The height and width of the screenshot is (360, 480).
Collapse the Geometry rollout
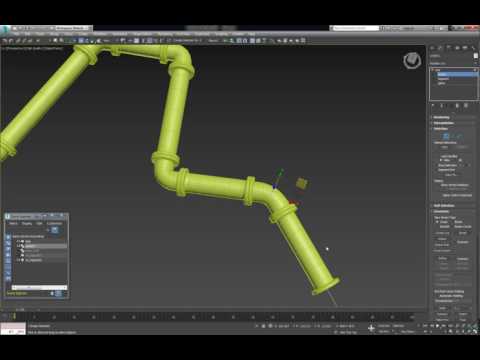[453, 211]
